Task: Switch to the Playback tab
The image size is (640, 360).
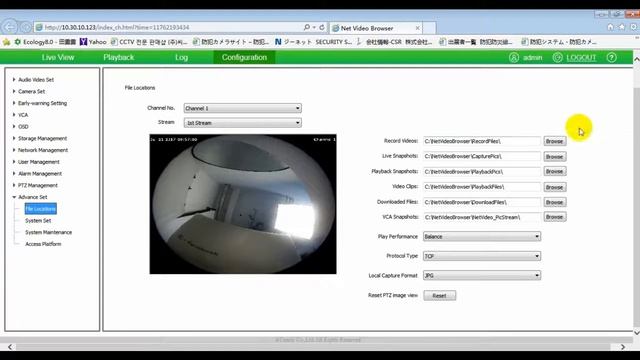Action: [x=119, y=58]
